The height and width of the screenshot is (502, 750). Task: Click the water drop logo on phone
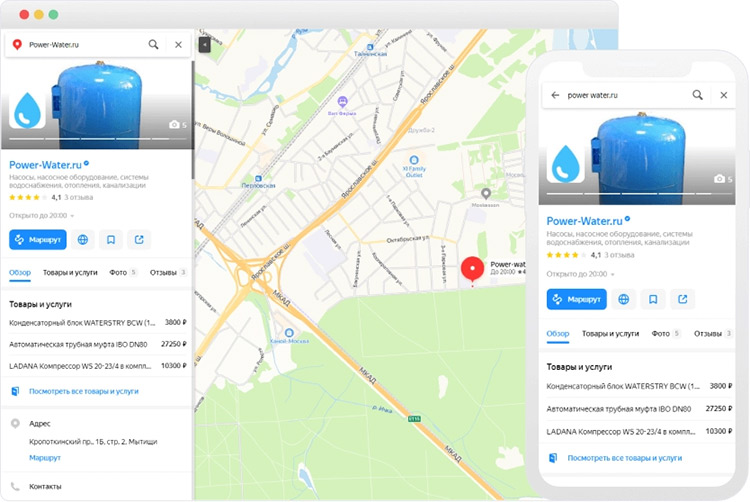[x=566, y=164]
